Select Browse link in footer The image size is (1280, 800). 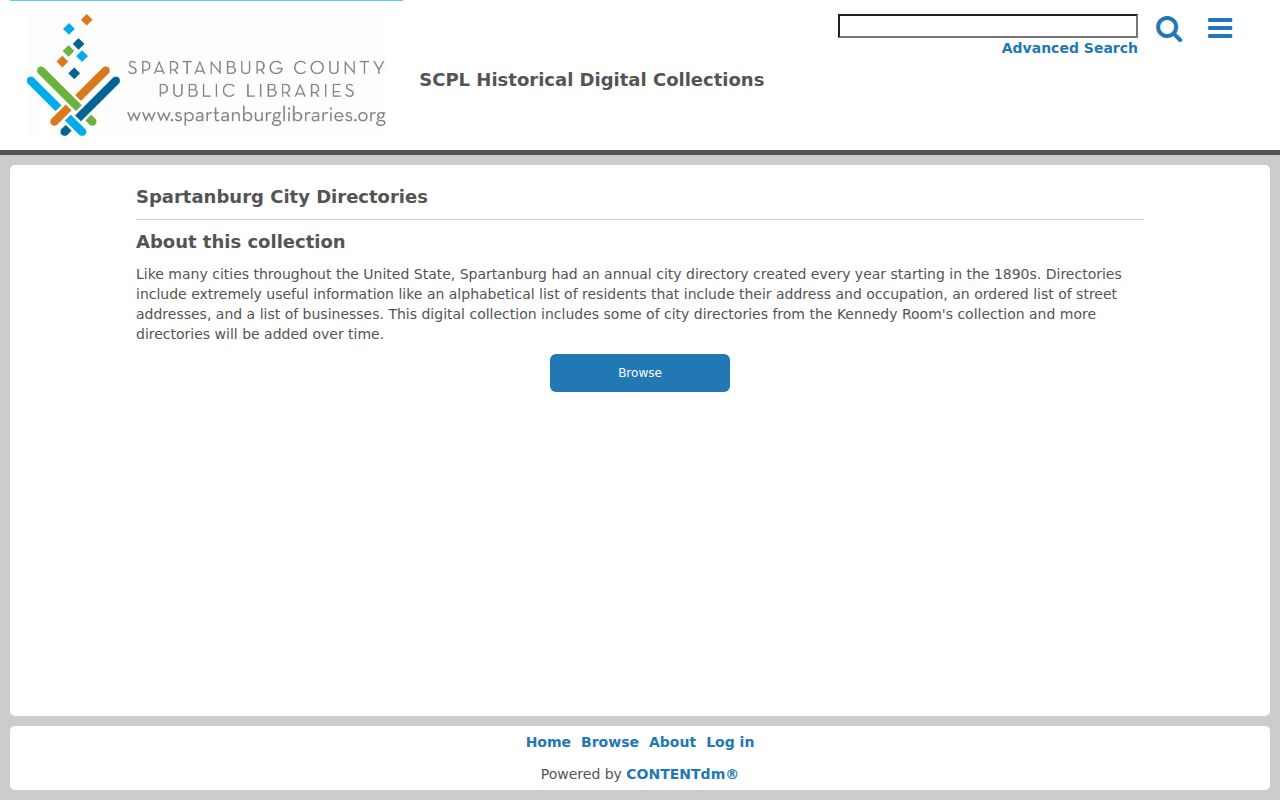(x=610, y=742)
